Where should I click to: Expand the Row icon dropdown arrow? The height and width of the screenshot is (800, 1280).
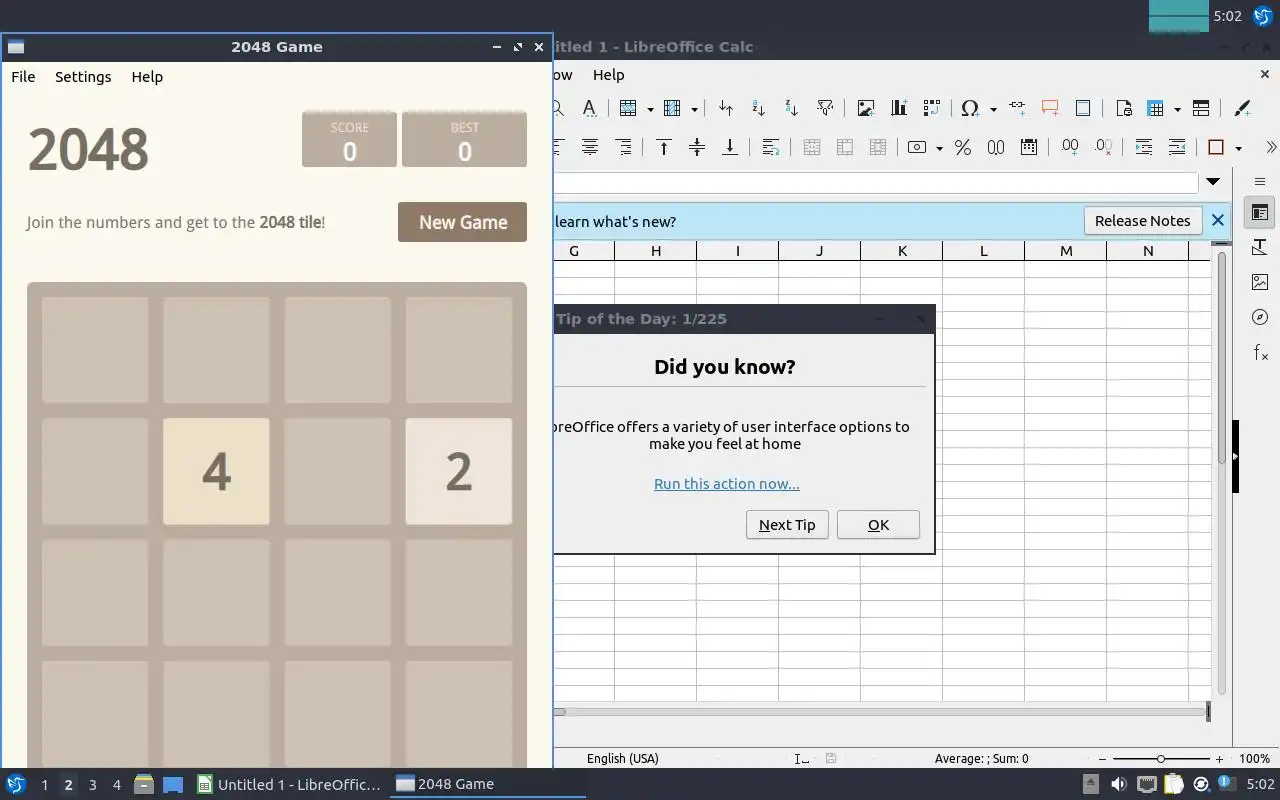[650, 108]
